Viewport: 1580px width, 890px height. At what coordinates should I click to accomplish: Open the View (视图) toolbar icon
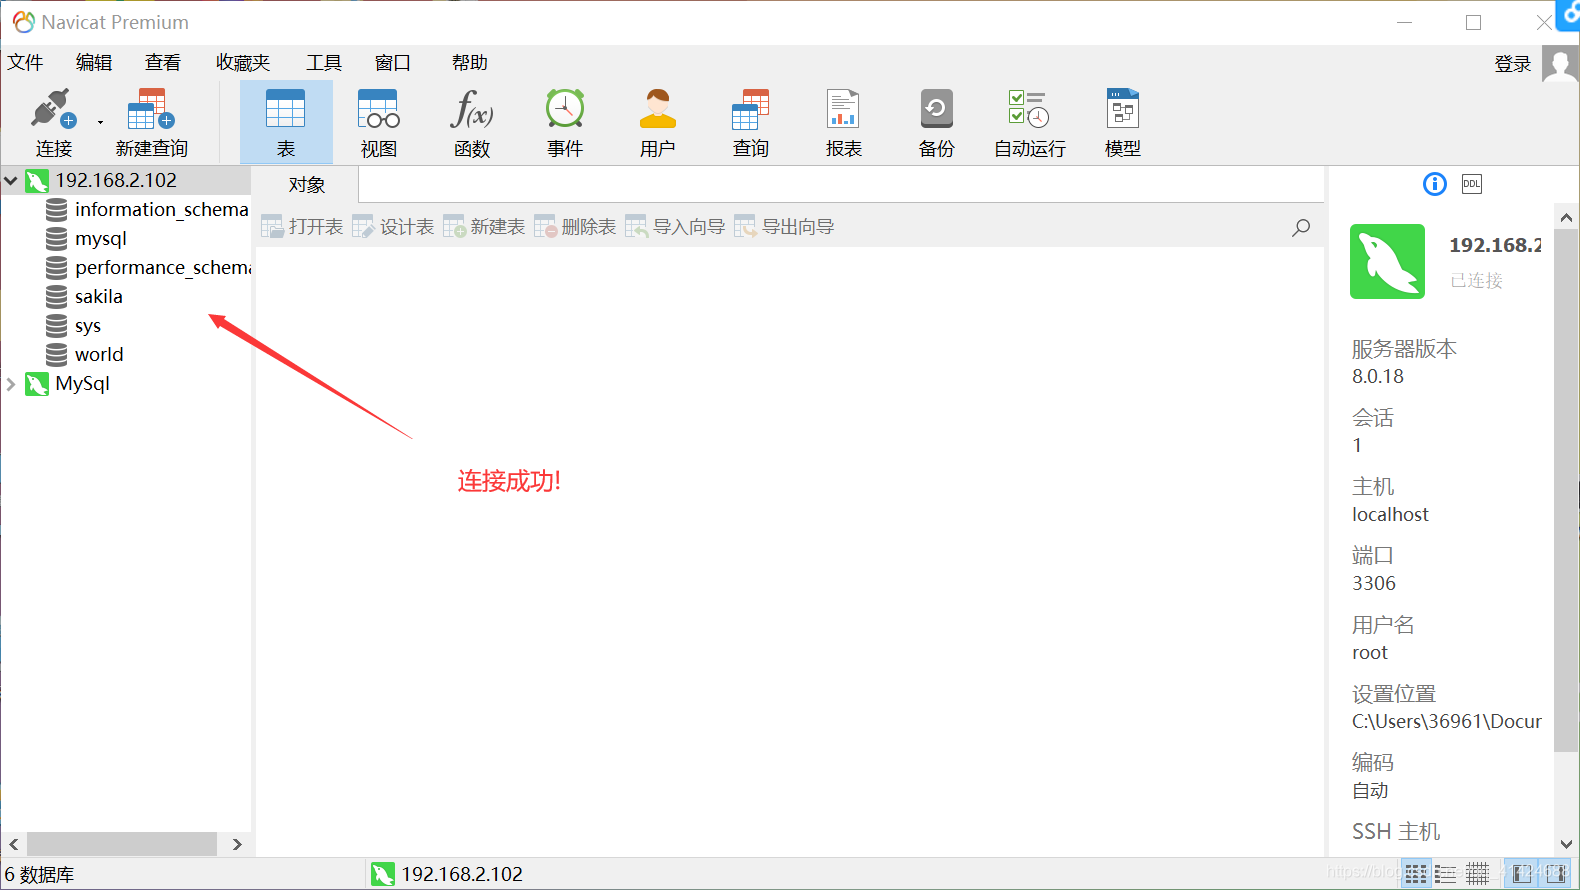coord(379,109)
